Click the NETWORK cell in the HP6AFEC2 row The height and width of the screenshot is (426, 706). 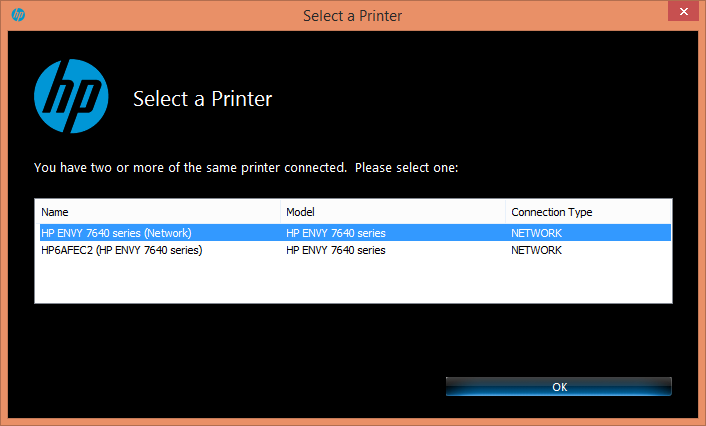click(x=536, y=250)
